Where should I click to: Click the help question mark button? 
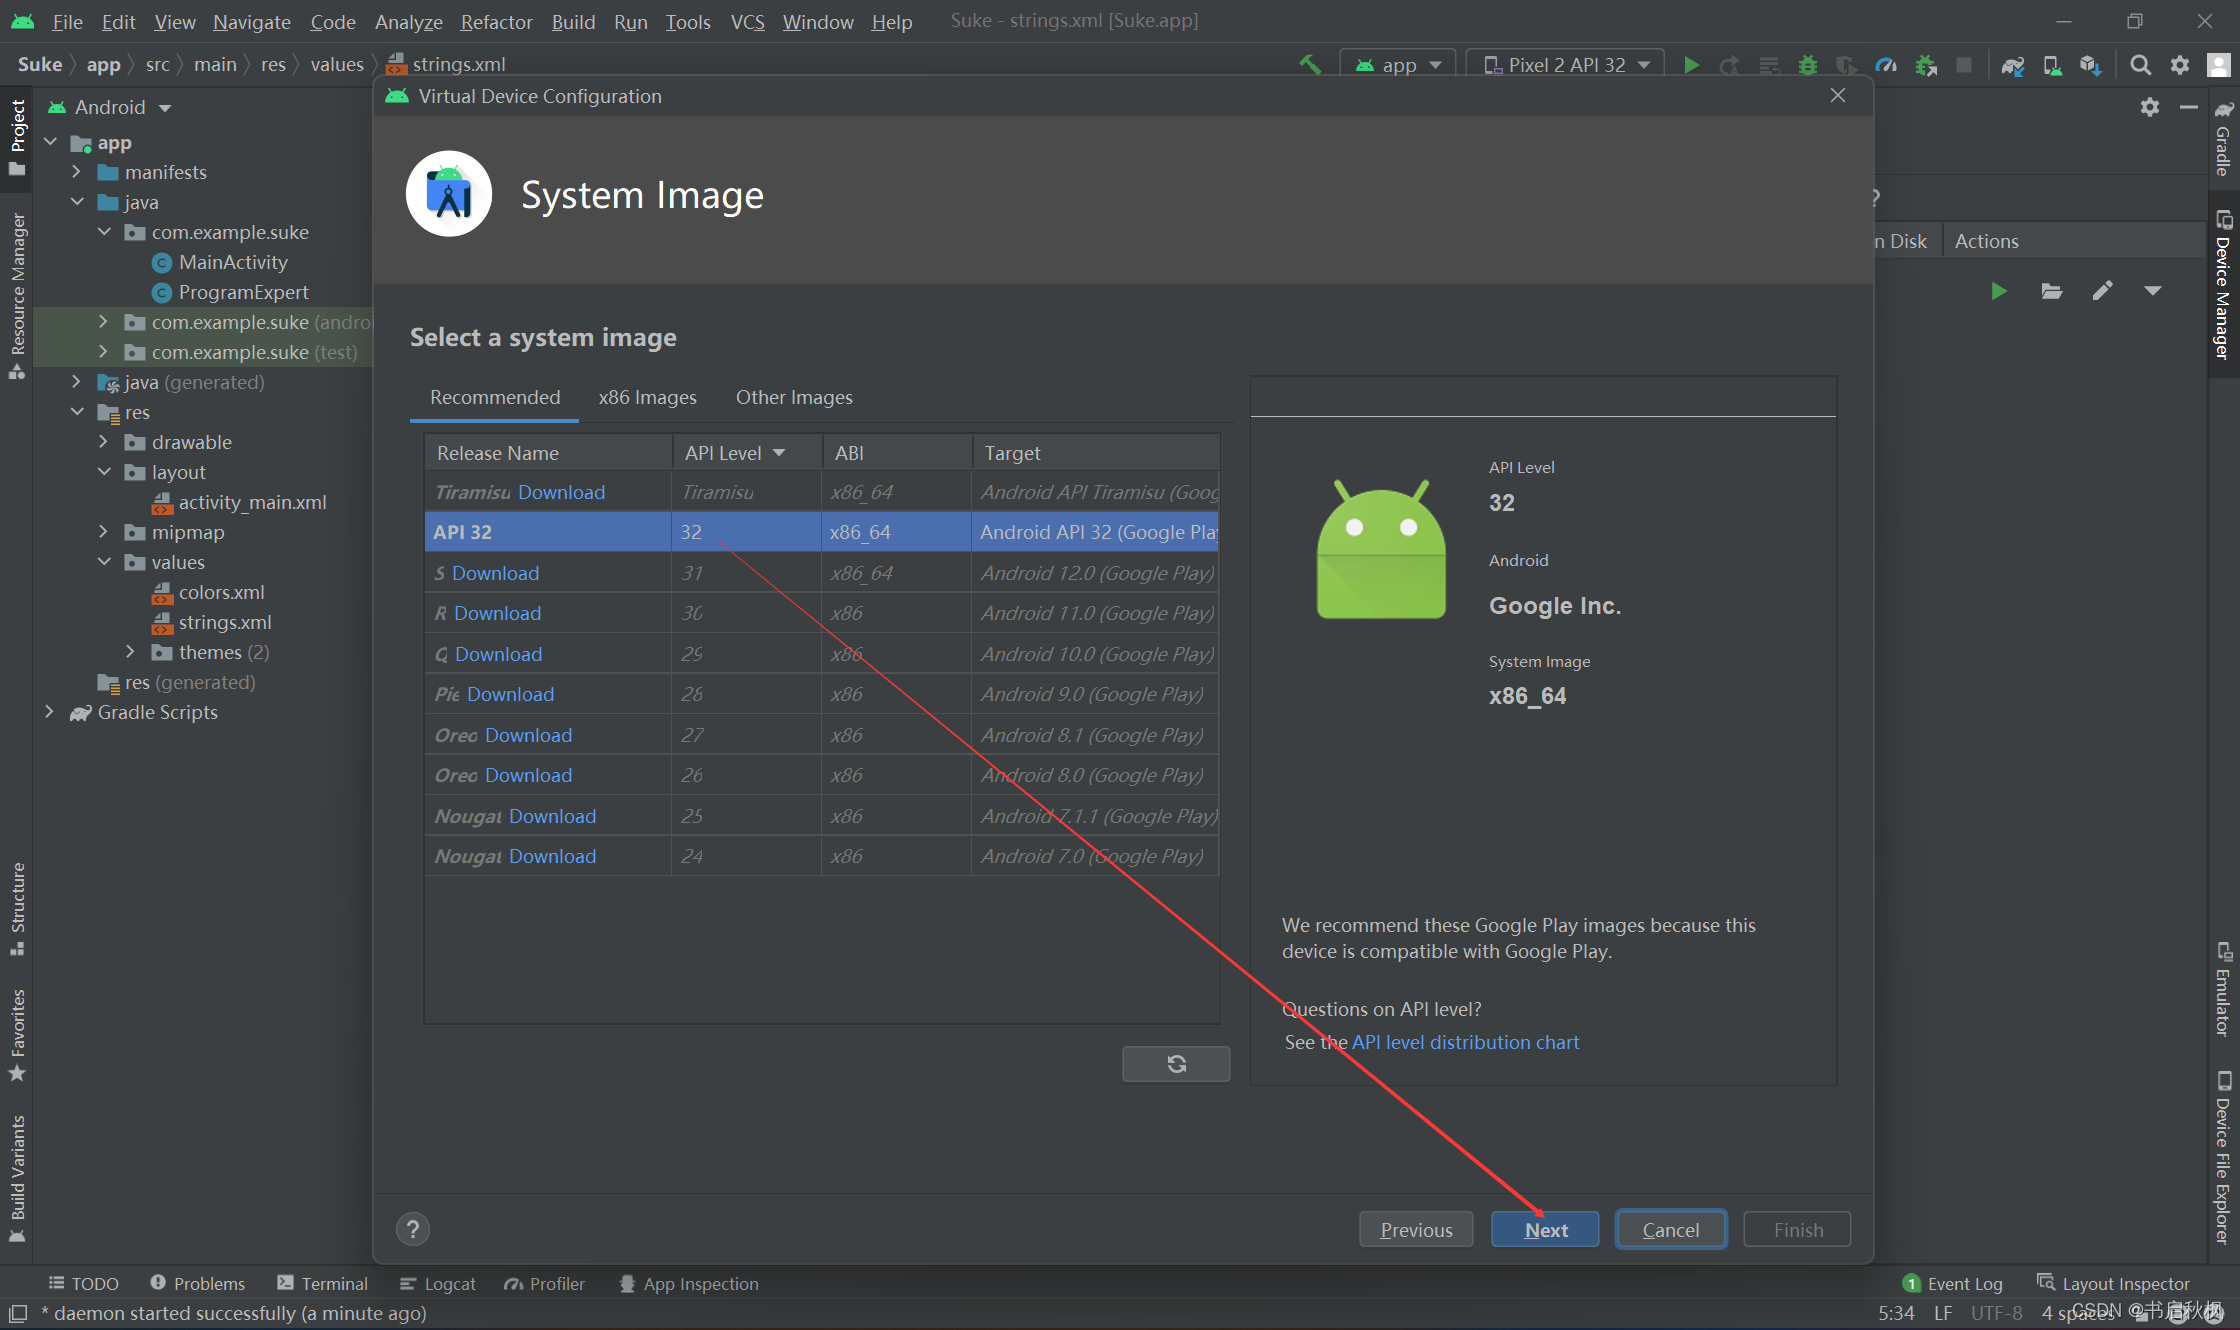pyautogui.click(x=413, y=1229)
